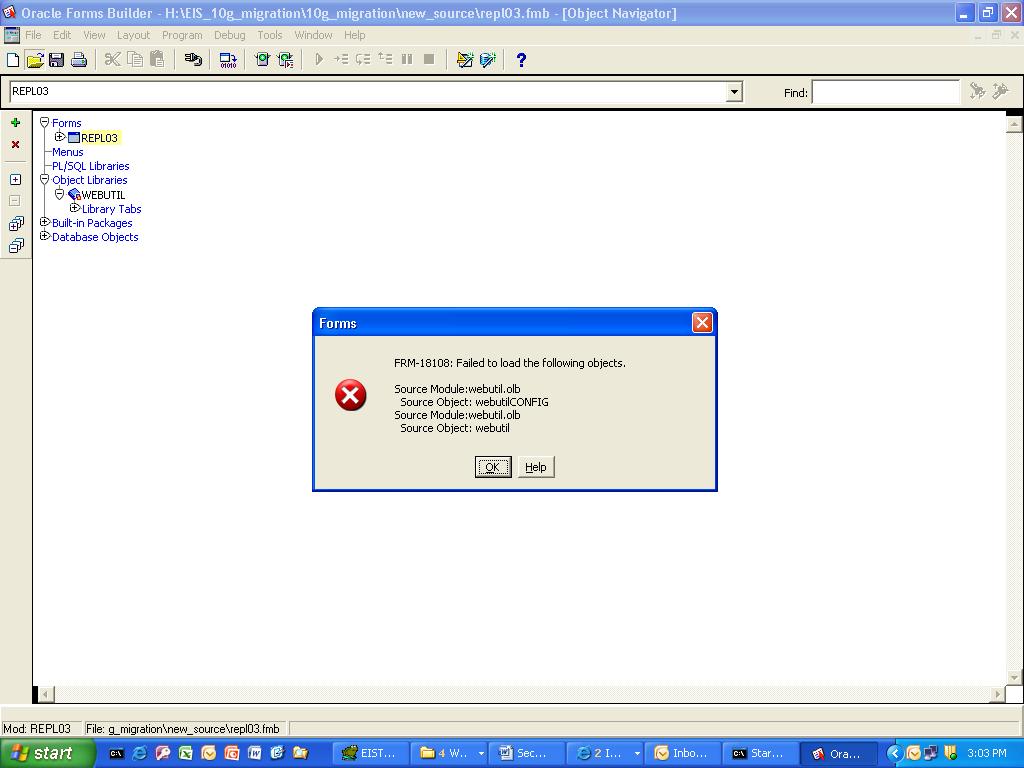Open the Tools menu
Screen dimensions: 1024x768
pyautogui.click(x=270, y=35)
